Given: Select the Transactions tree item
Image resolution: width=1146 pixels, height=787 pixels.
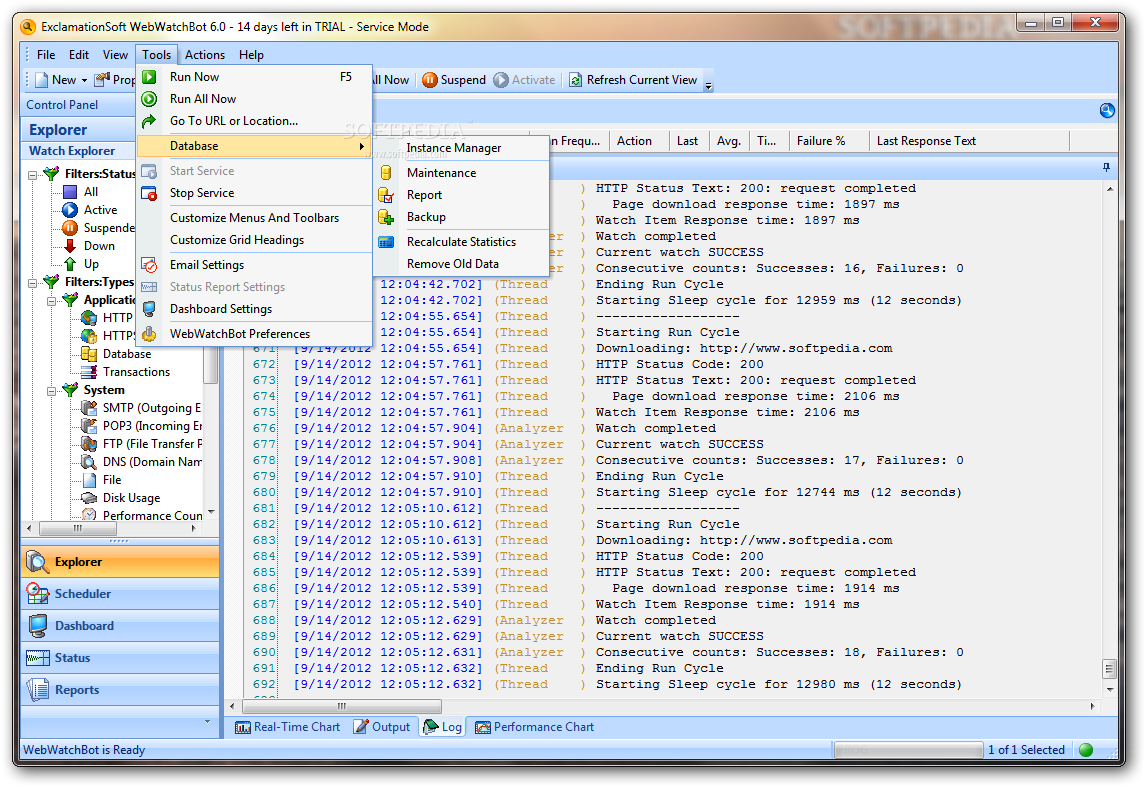Looking at the screenshot, I should [x=136, y=372].
